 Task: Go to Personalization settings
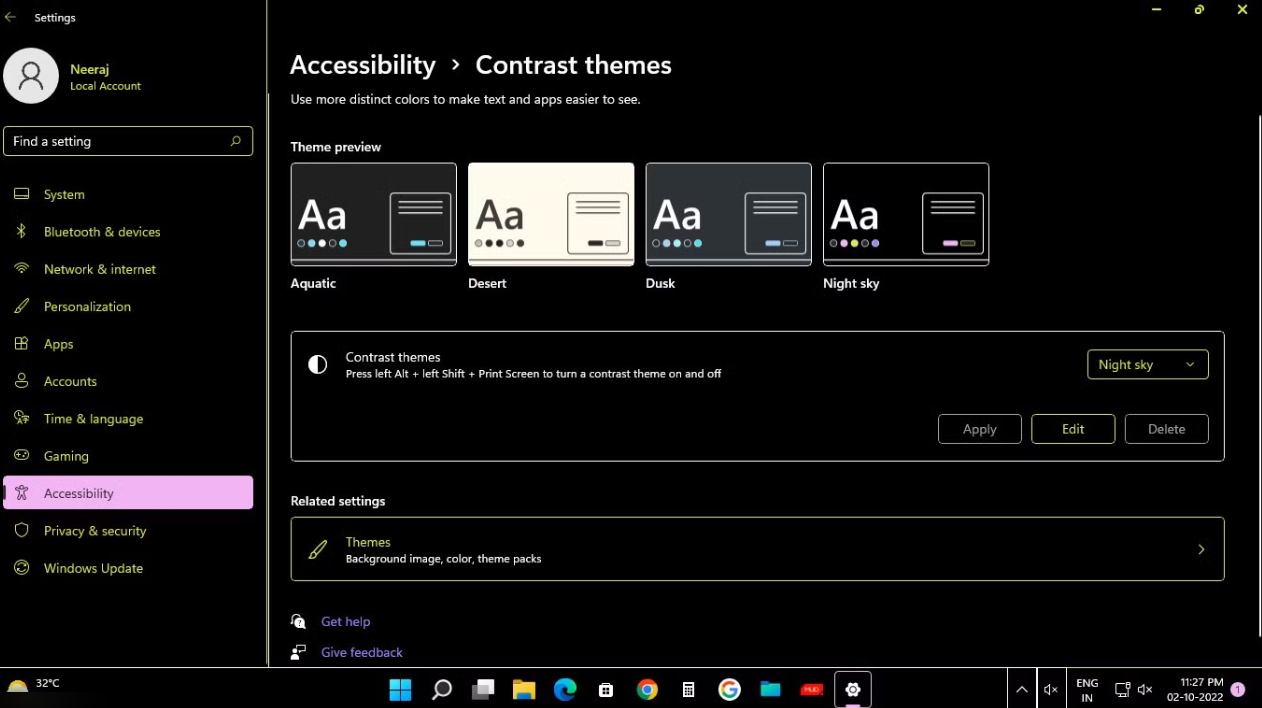87,307
